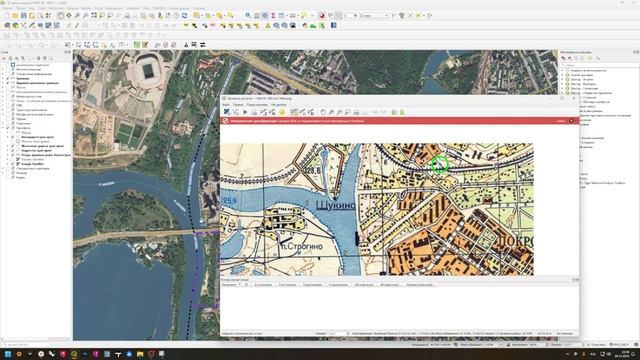Open File Explorer from the taskbar

pos(140,354)
